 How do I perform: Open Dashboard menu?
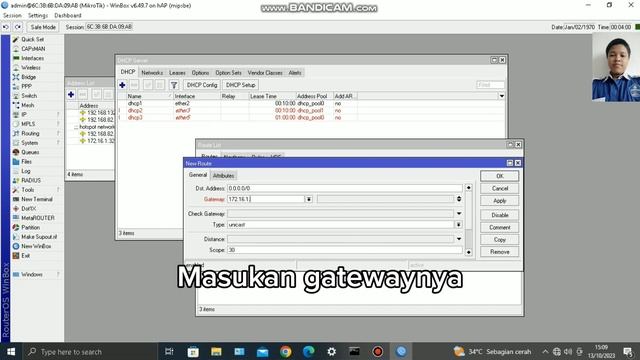(x=68, y=15)
